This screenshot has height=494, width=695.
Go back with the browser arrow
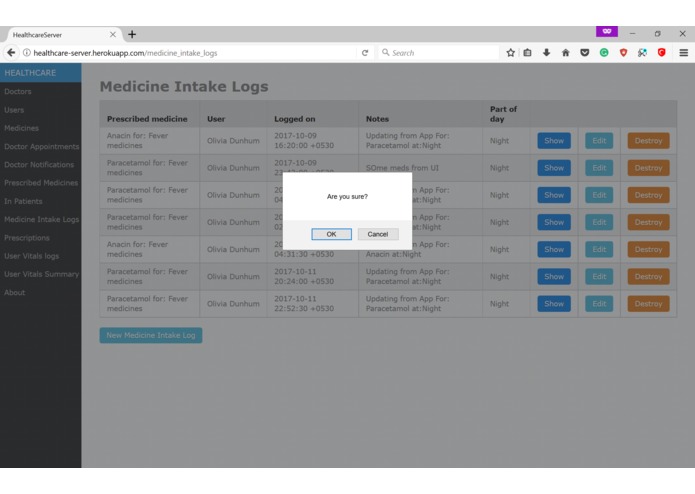pyautogui.click(x=11, y=53)
